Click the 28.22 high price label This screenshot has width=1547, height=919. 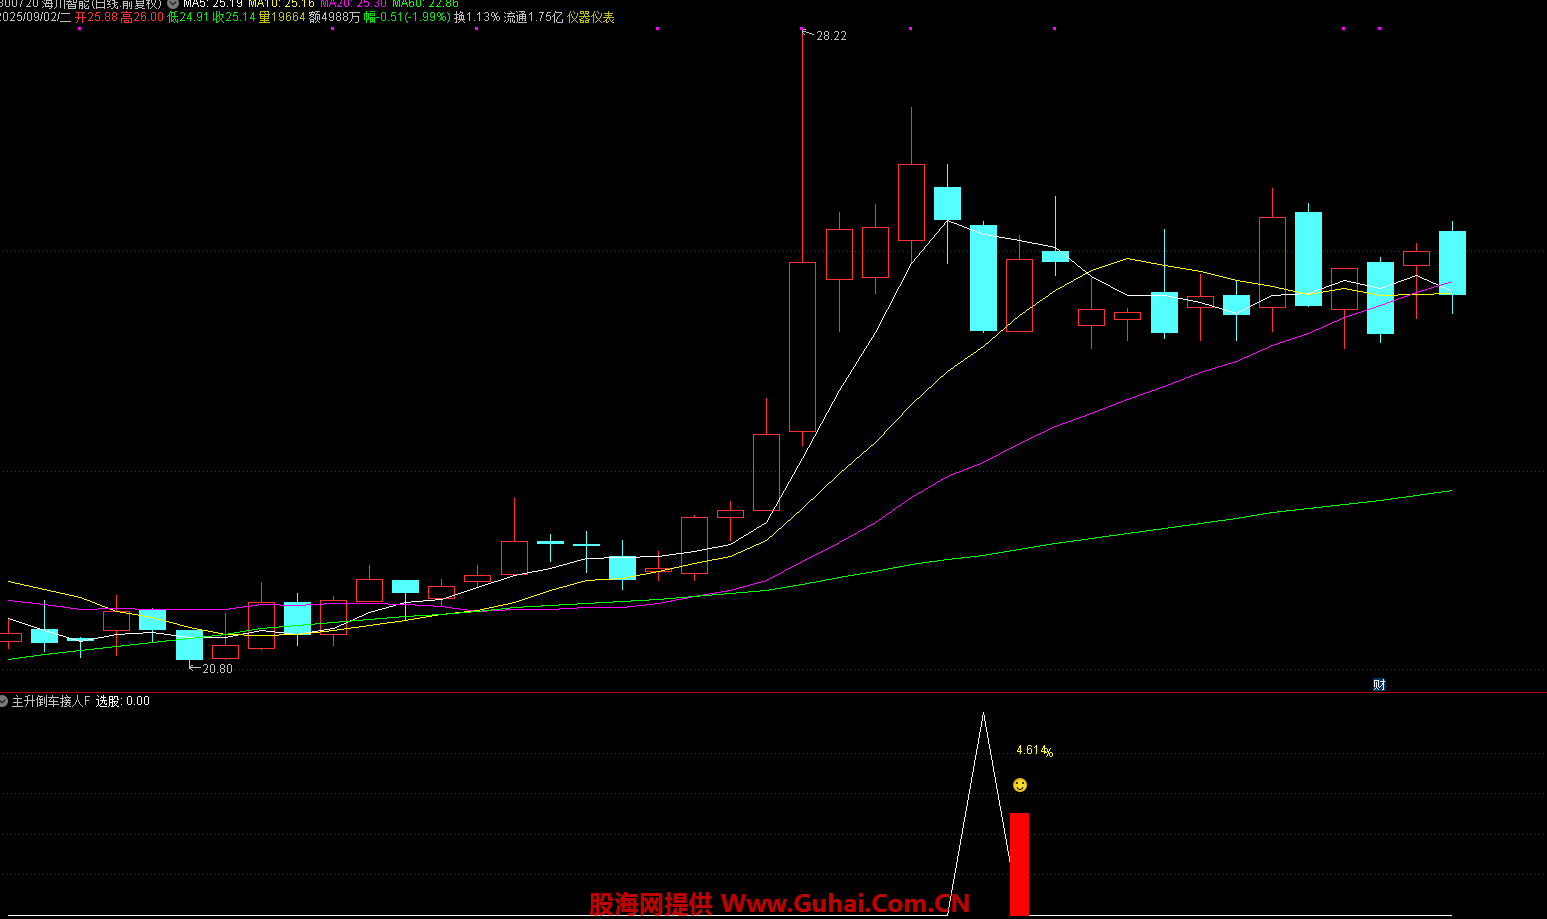coord(831,36)
